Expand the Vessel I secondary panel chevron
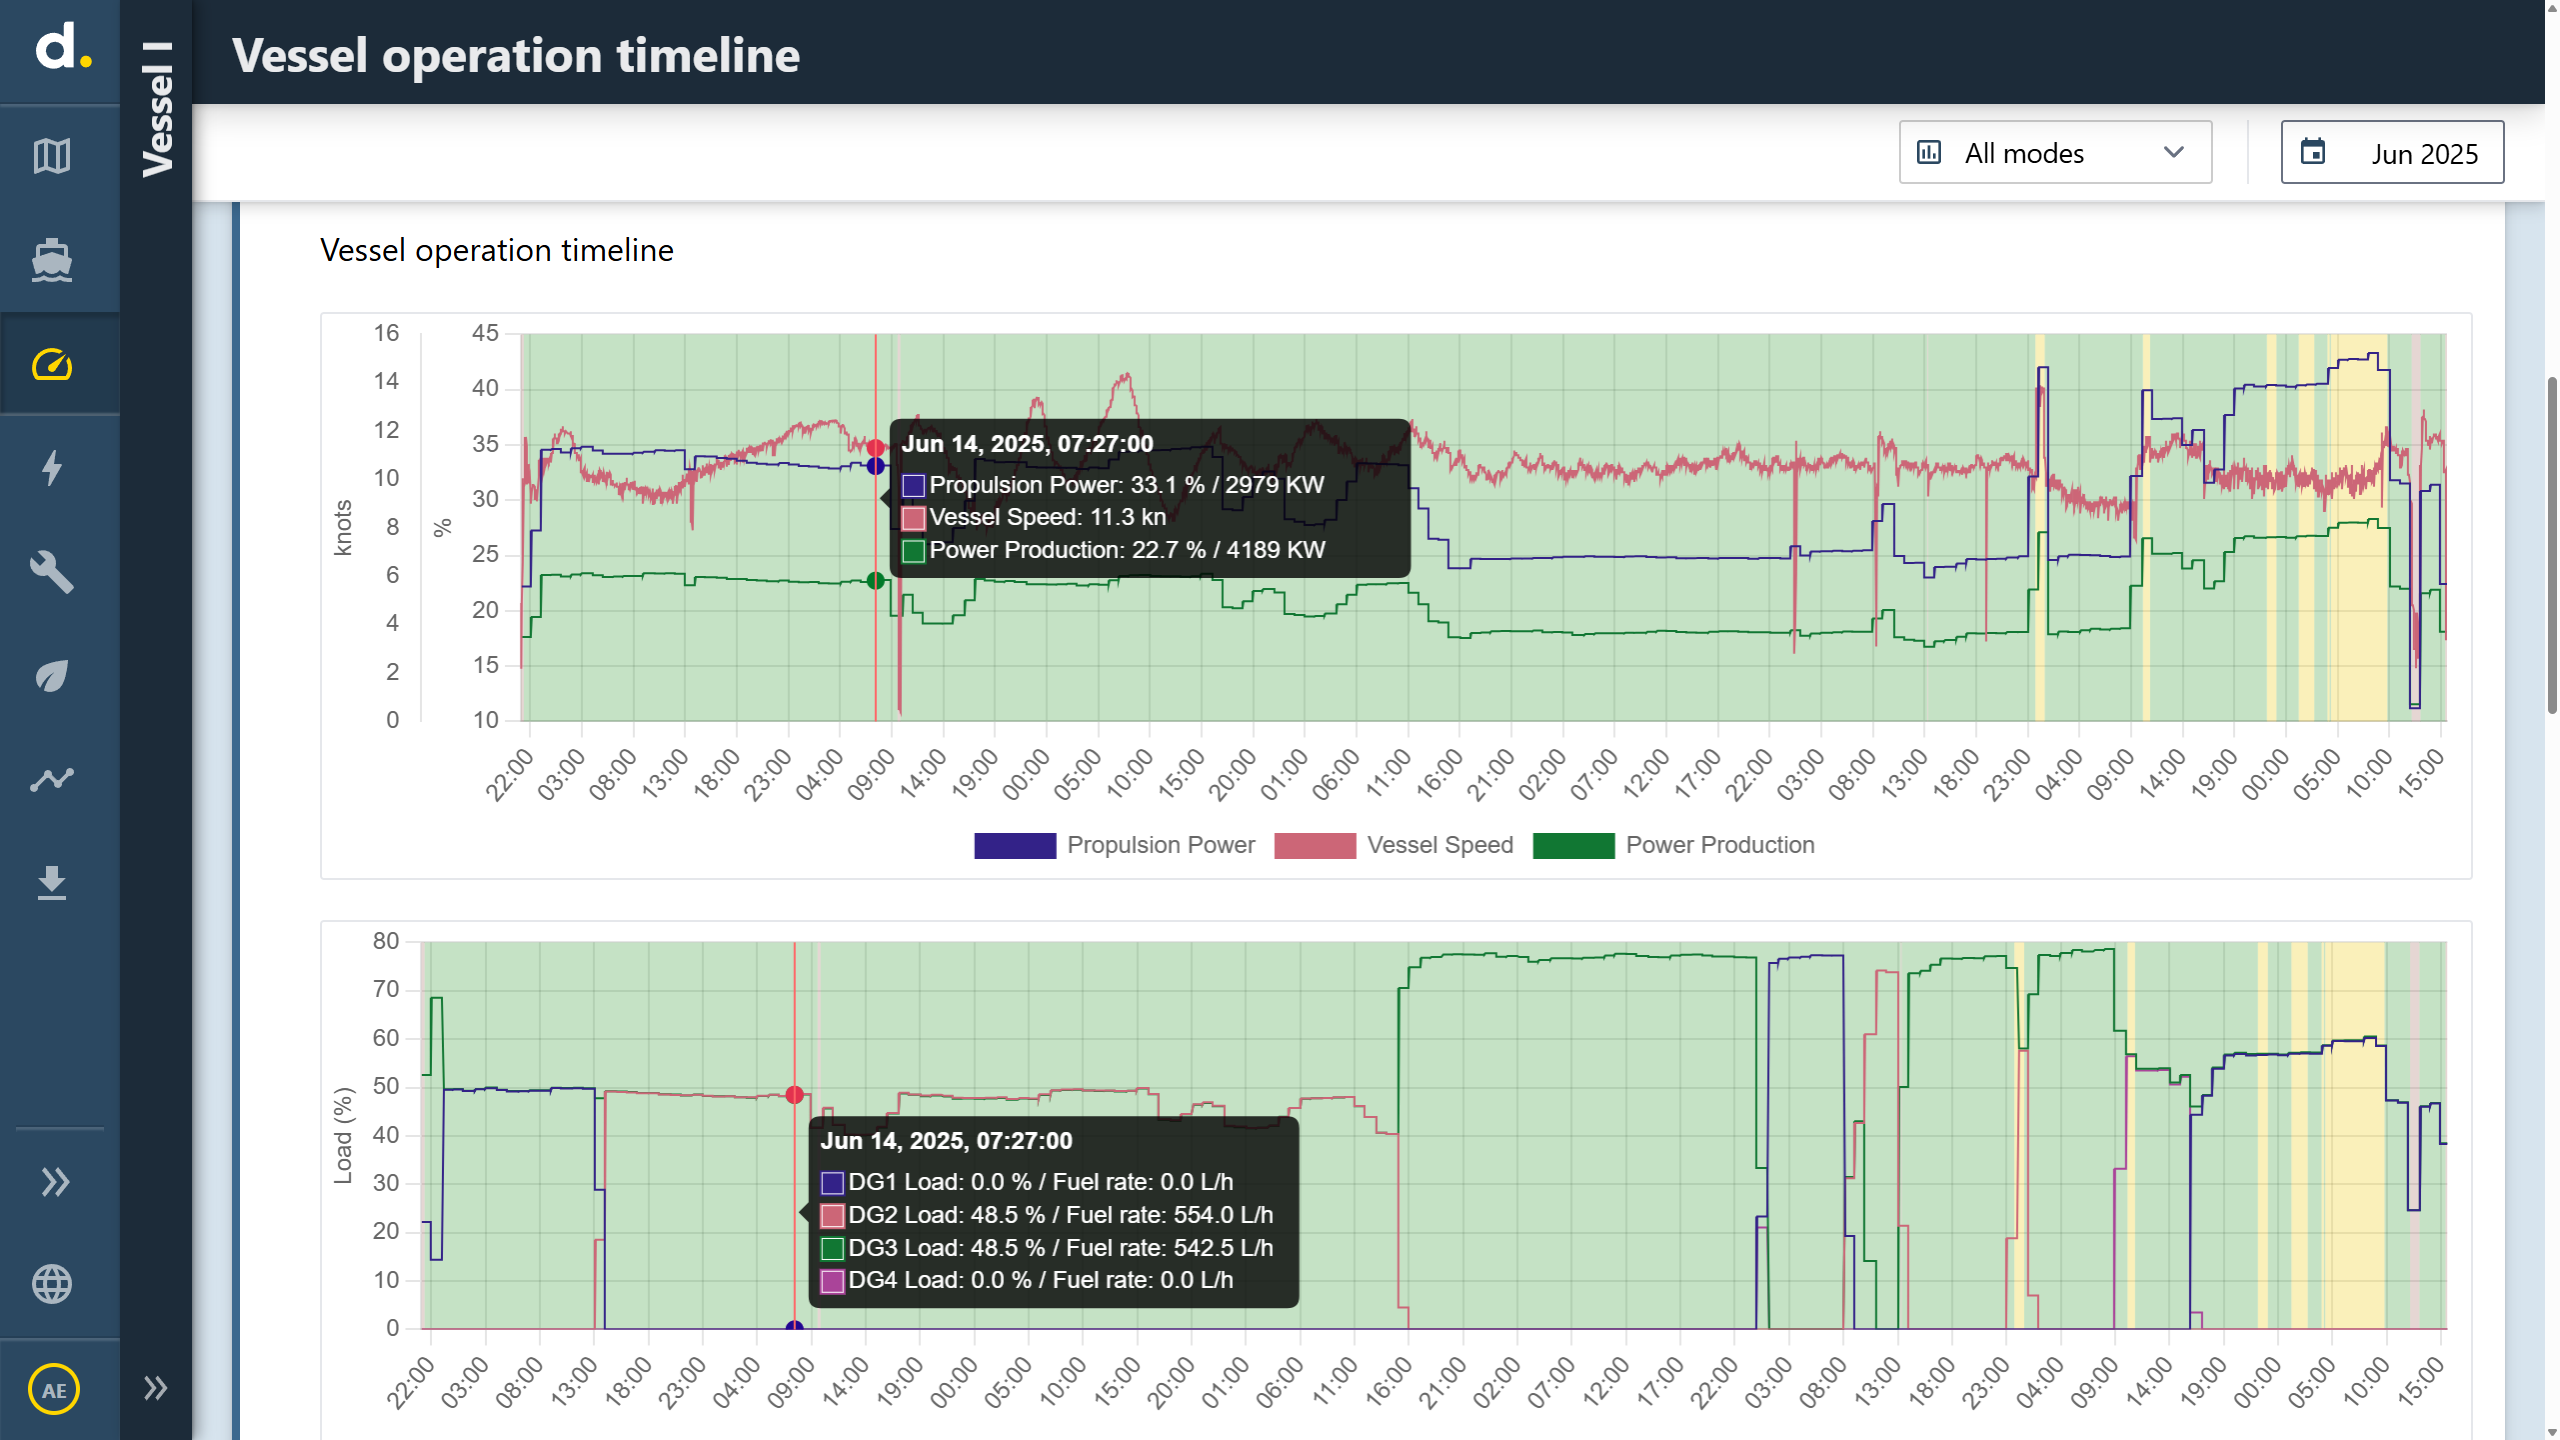 (155, 1388)
